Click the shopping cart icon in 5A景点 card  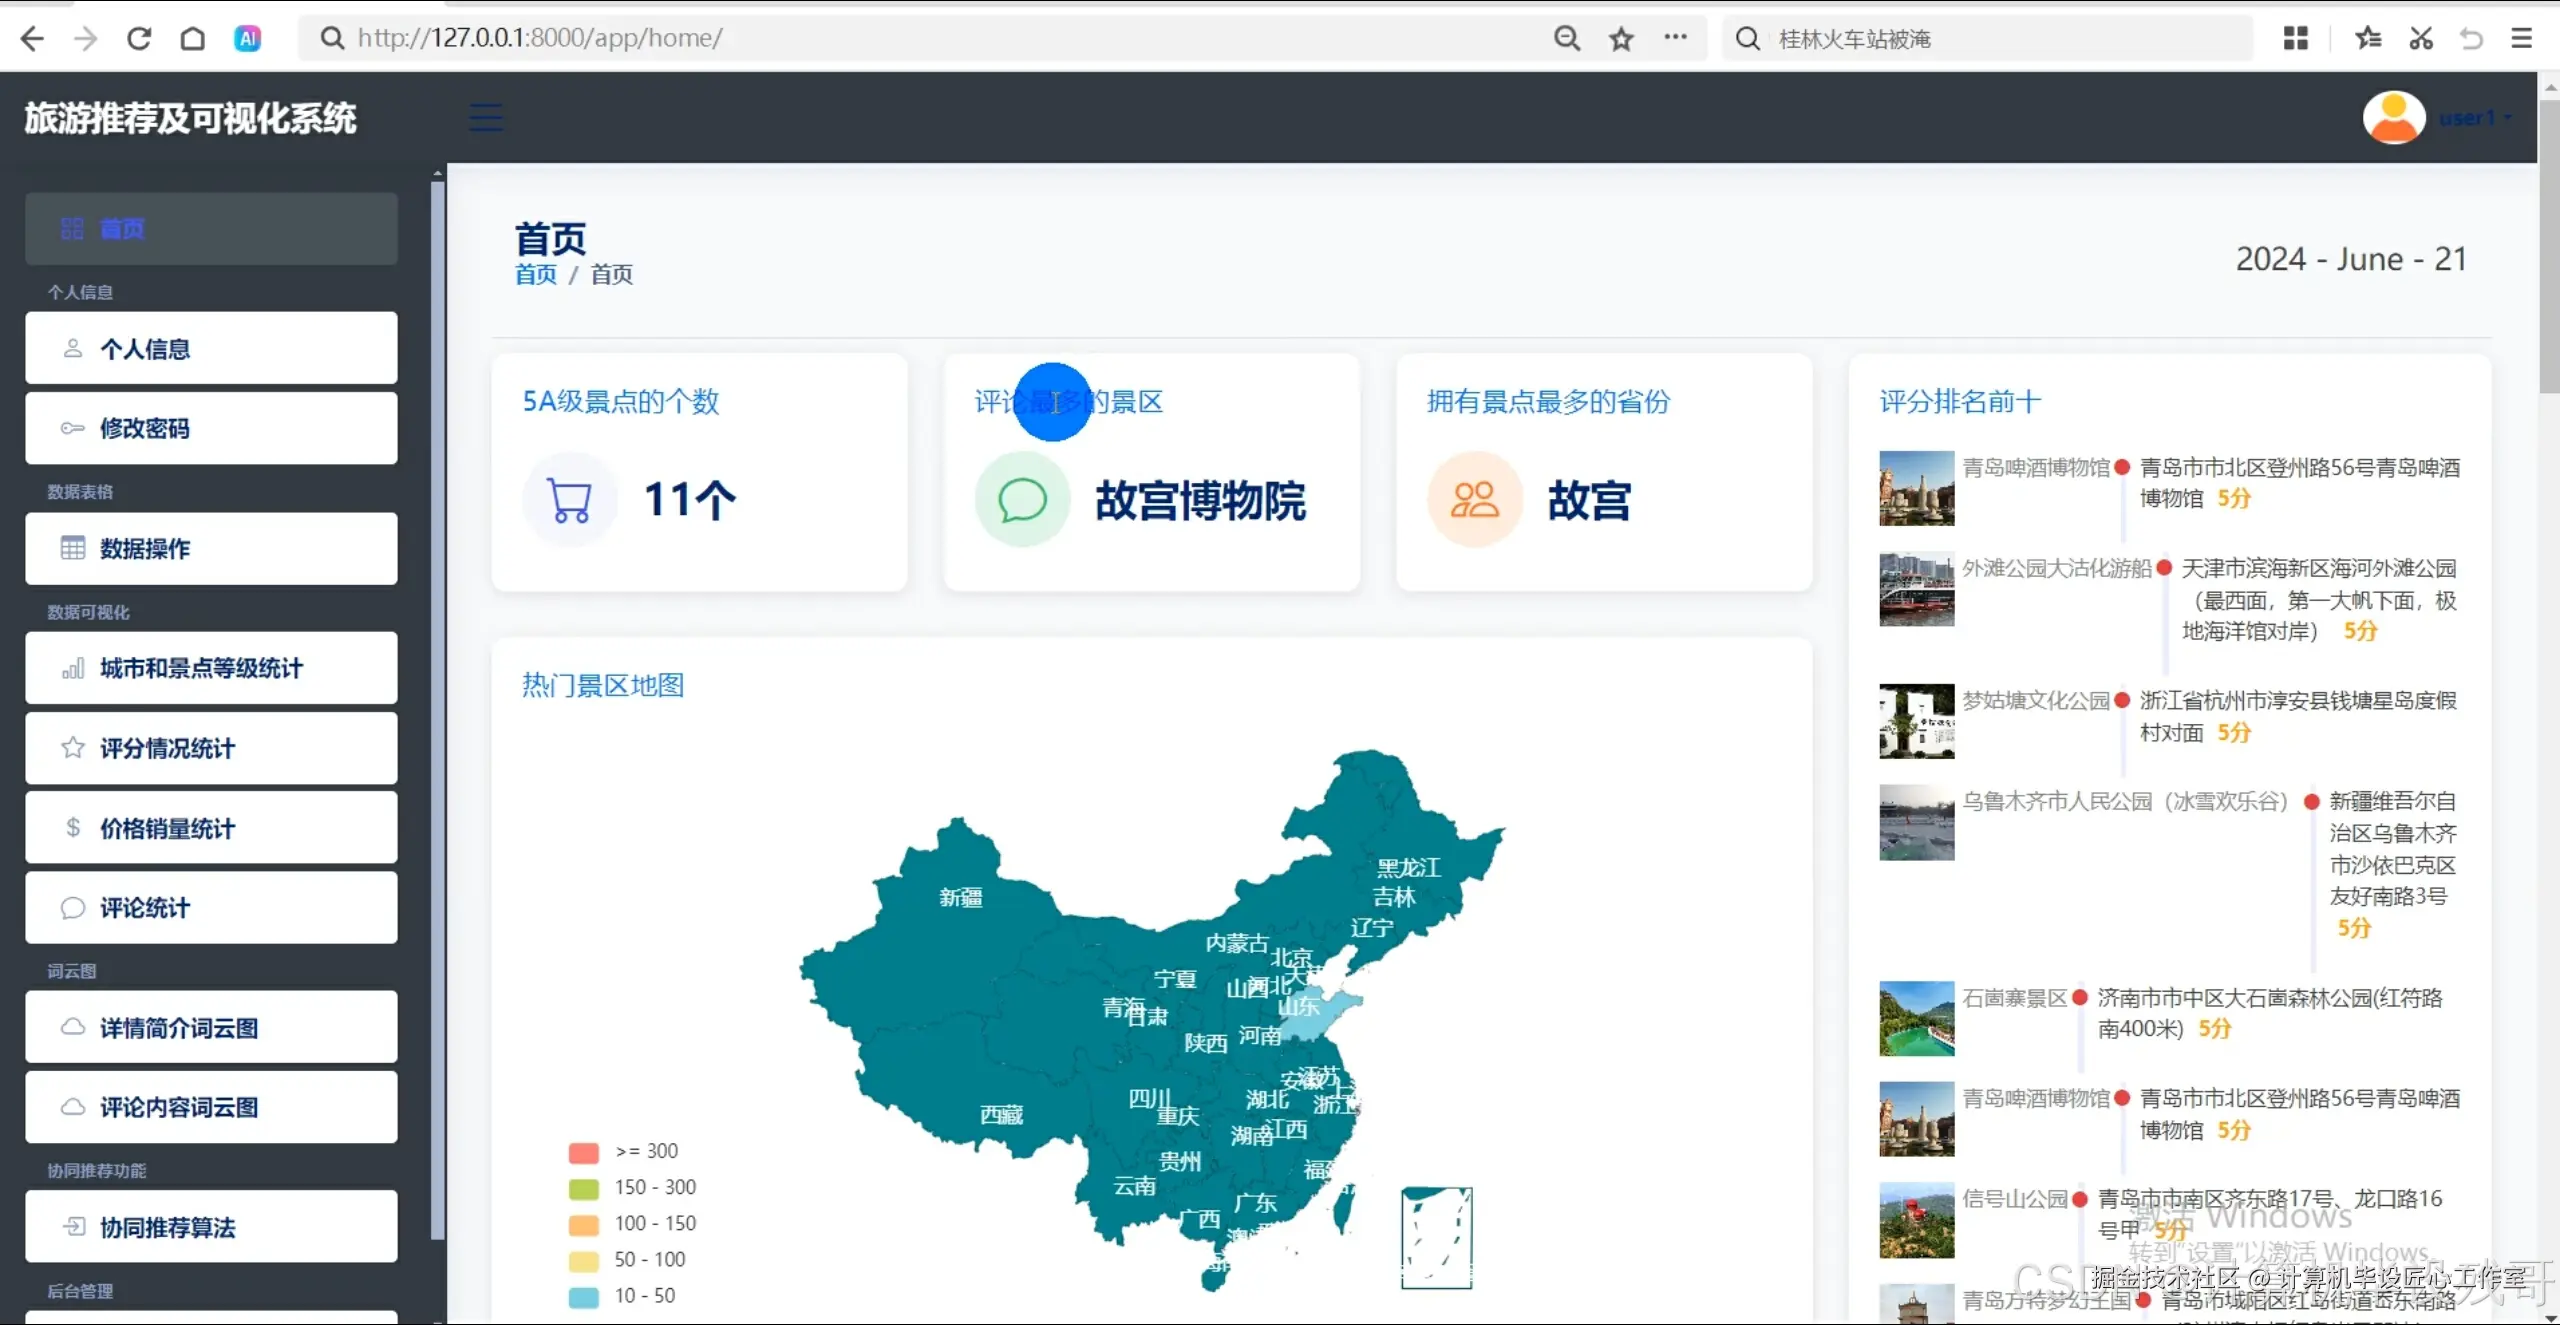[569, 498]
